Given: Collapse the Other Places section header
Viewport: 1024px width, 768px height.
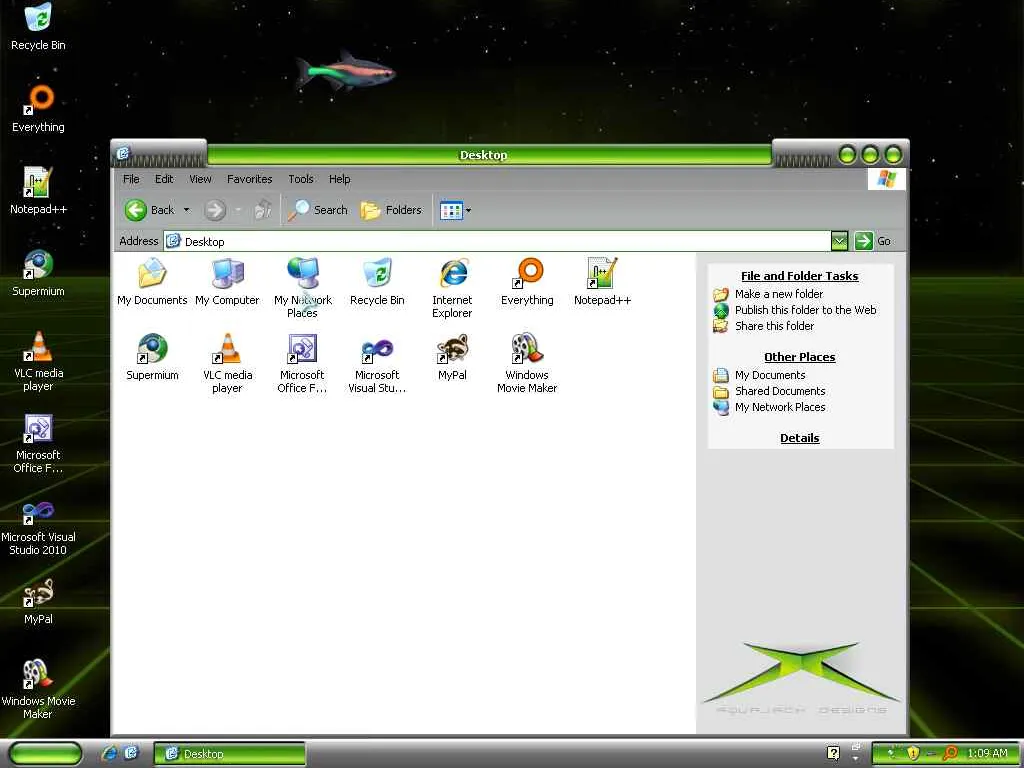Looking at the screenshot, I should point(799,357).
